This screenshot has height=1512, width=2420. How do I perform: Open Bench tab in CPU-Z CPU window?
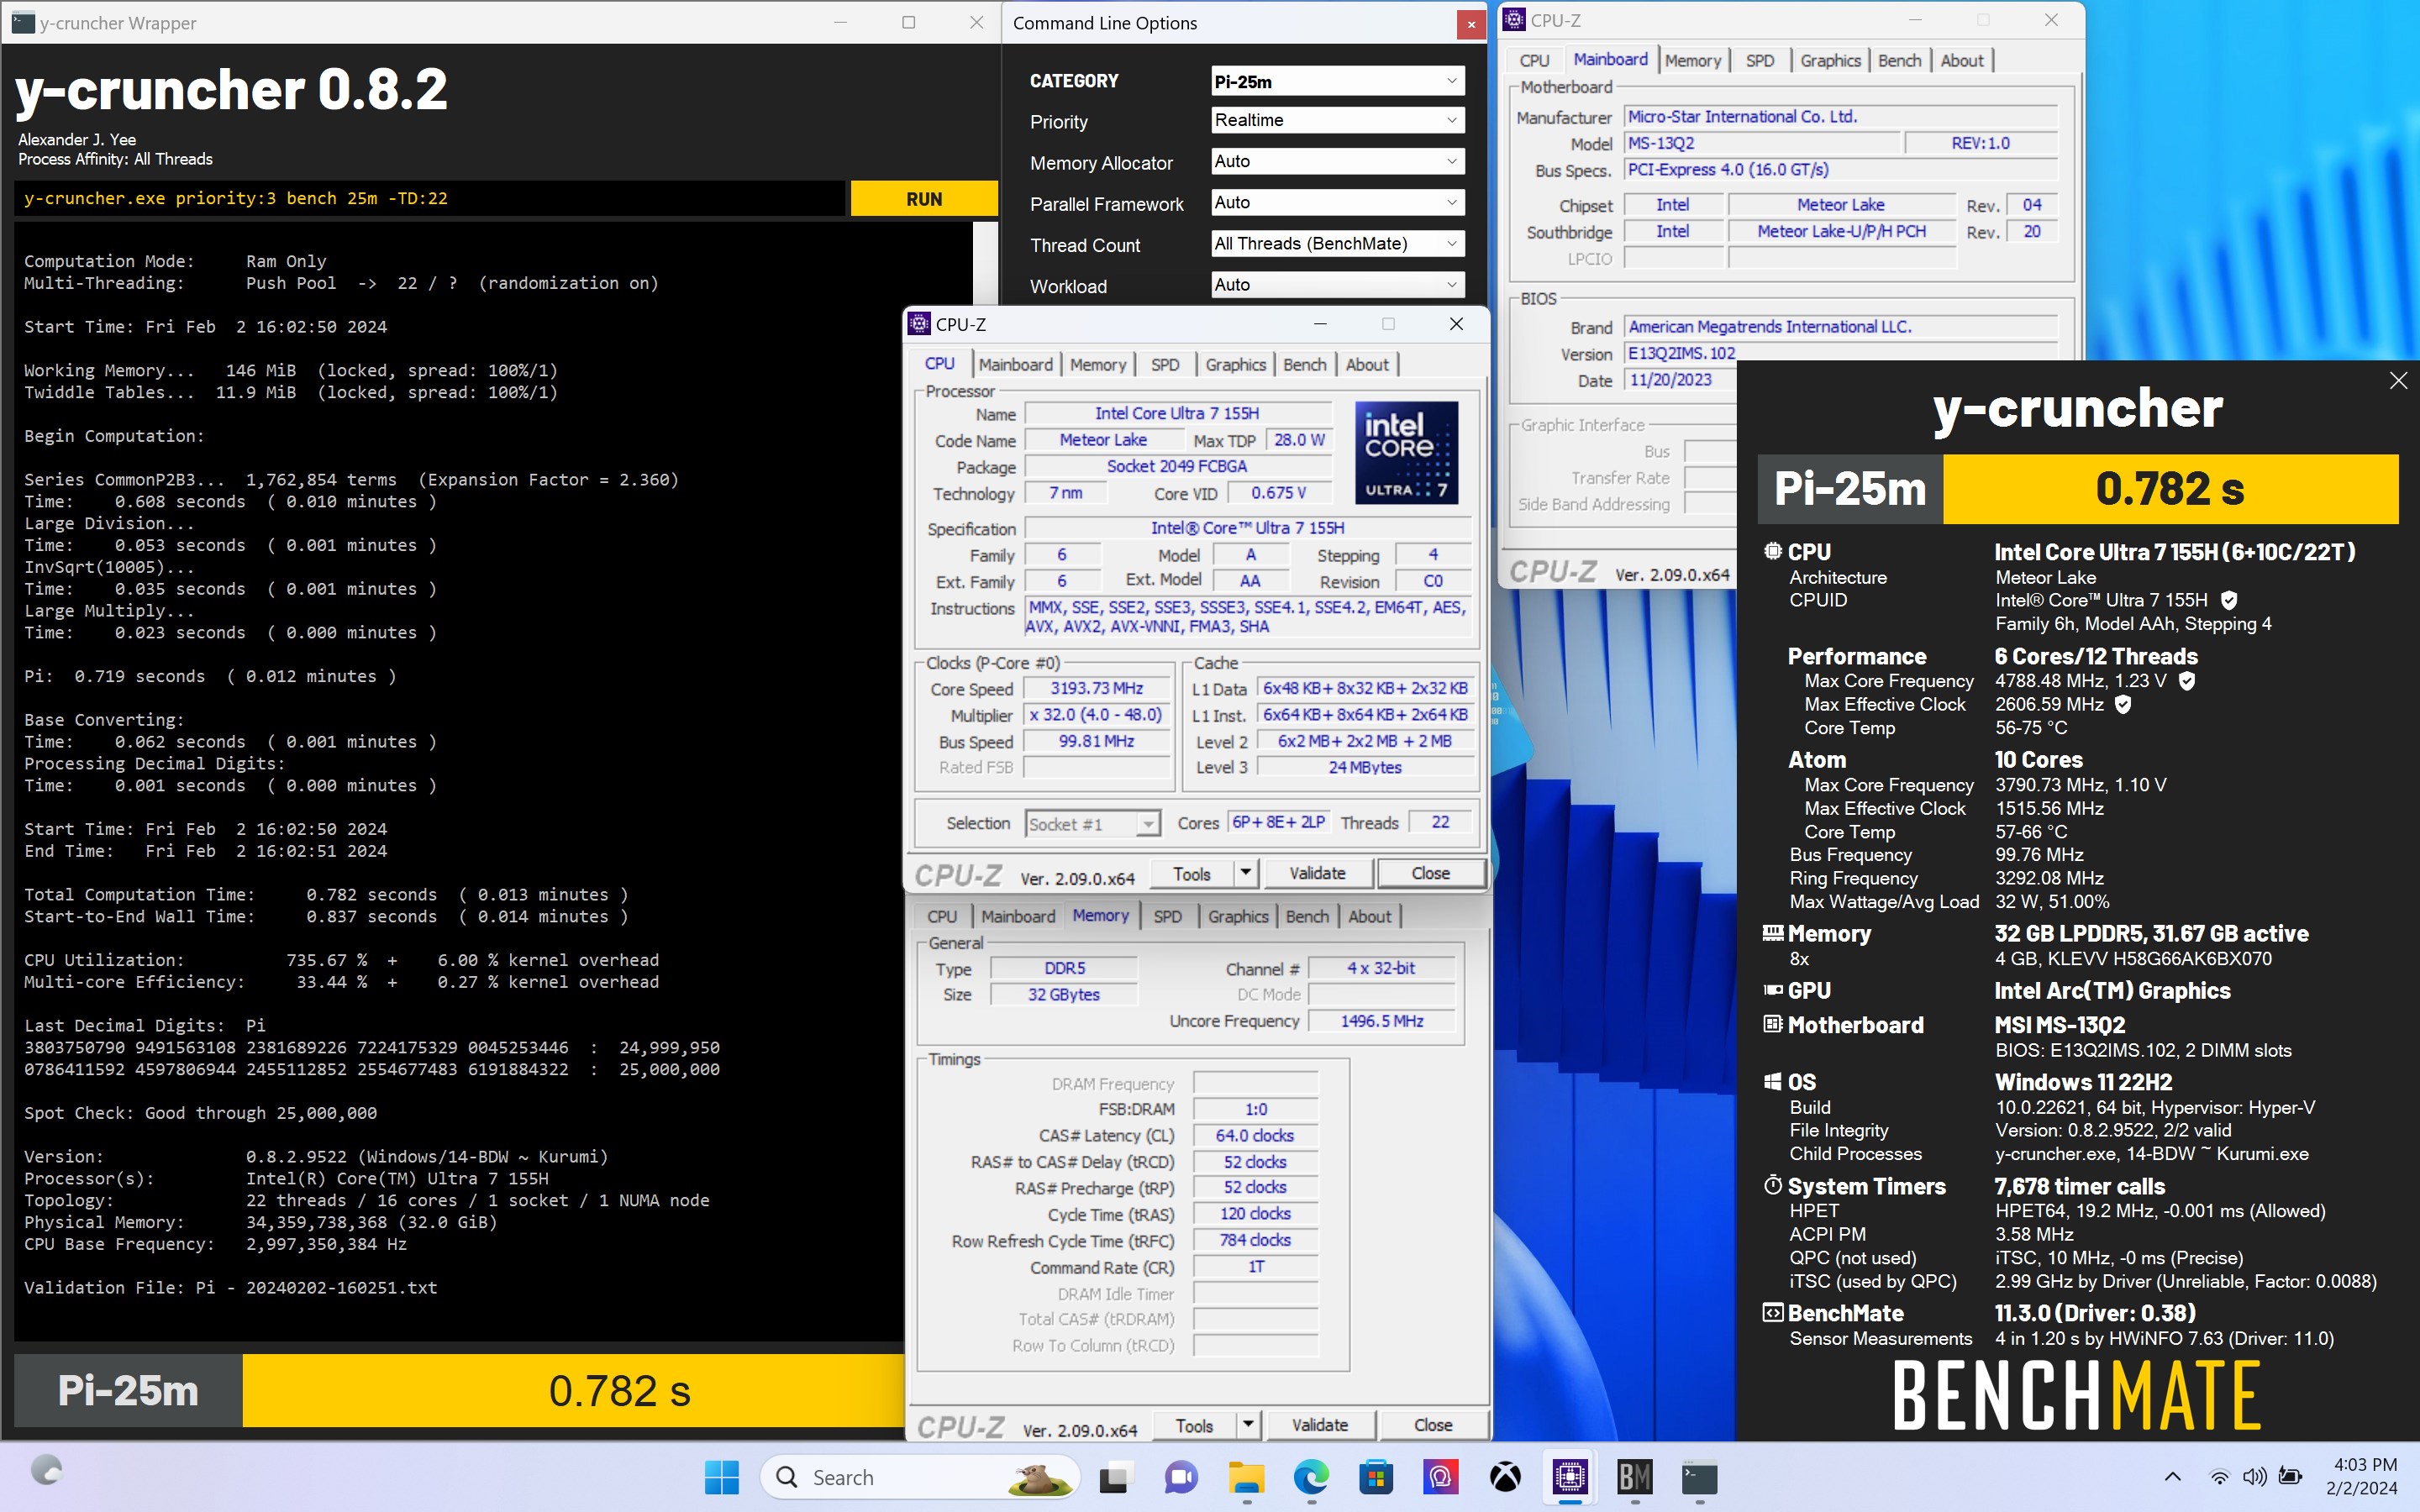click(1305, 365)
